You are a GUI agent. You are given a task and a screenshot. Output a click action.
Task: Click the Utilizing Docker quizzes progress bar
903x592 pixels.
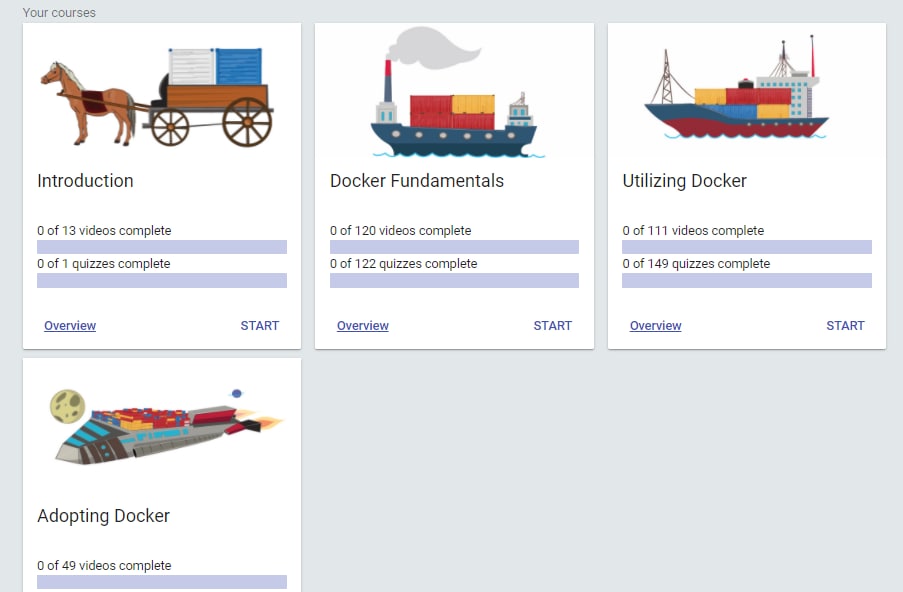[747, 281]
